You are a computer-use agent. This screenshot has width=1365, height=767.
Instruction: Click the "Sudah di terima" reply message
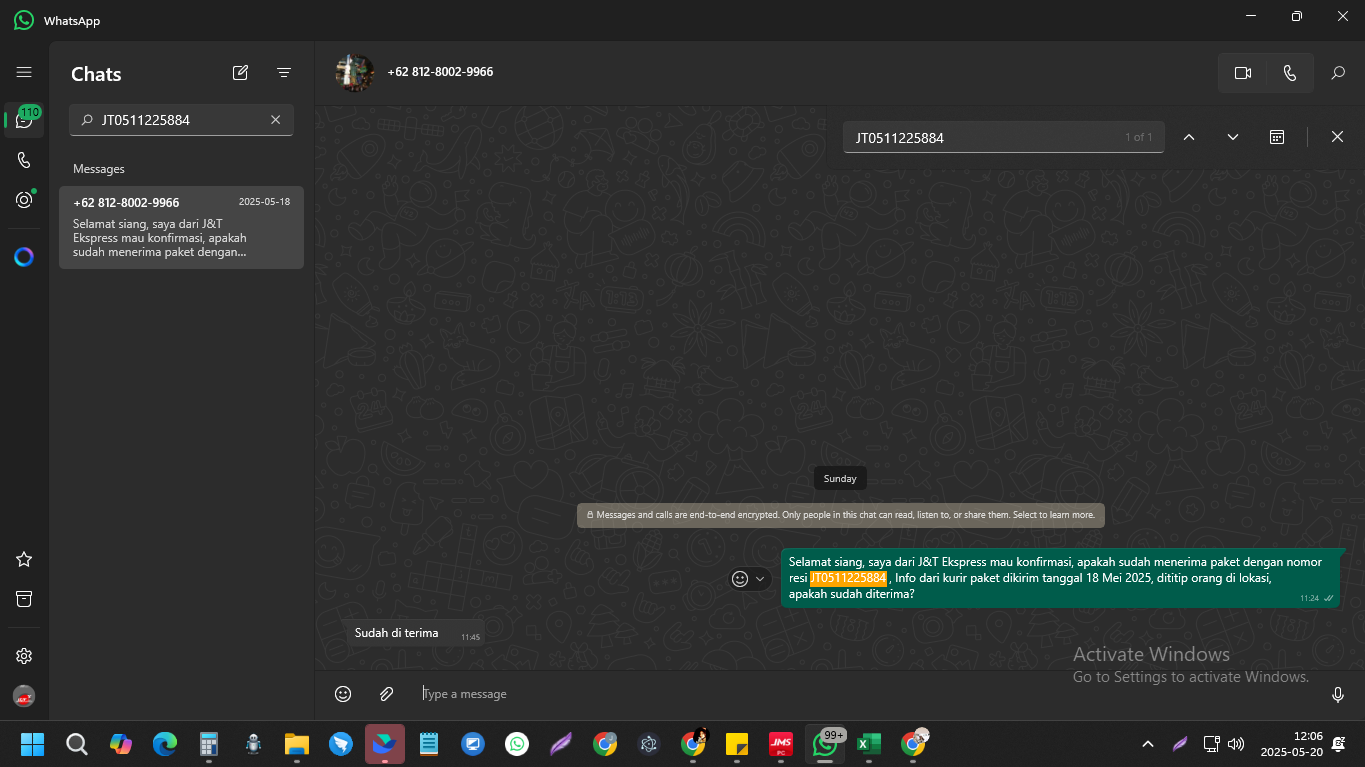pyautogui.click(x=416, y=633)
